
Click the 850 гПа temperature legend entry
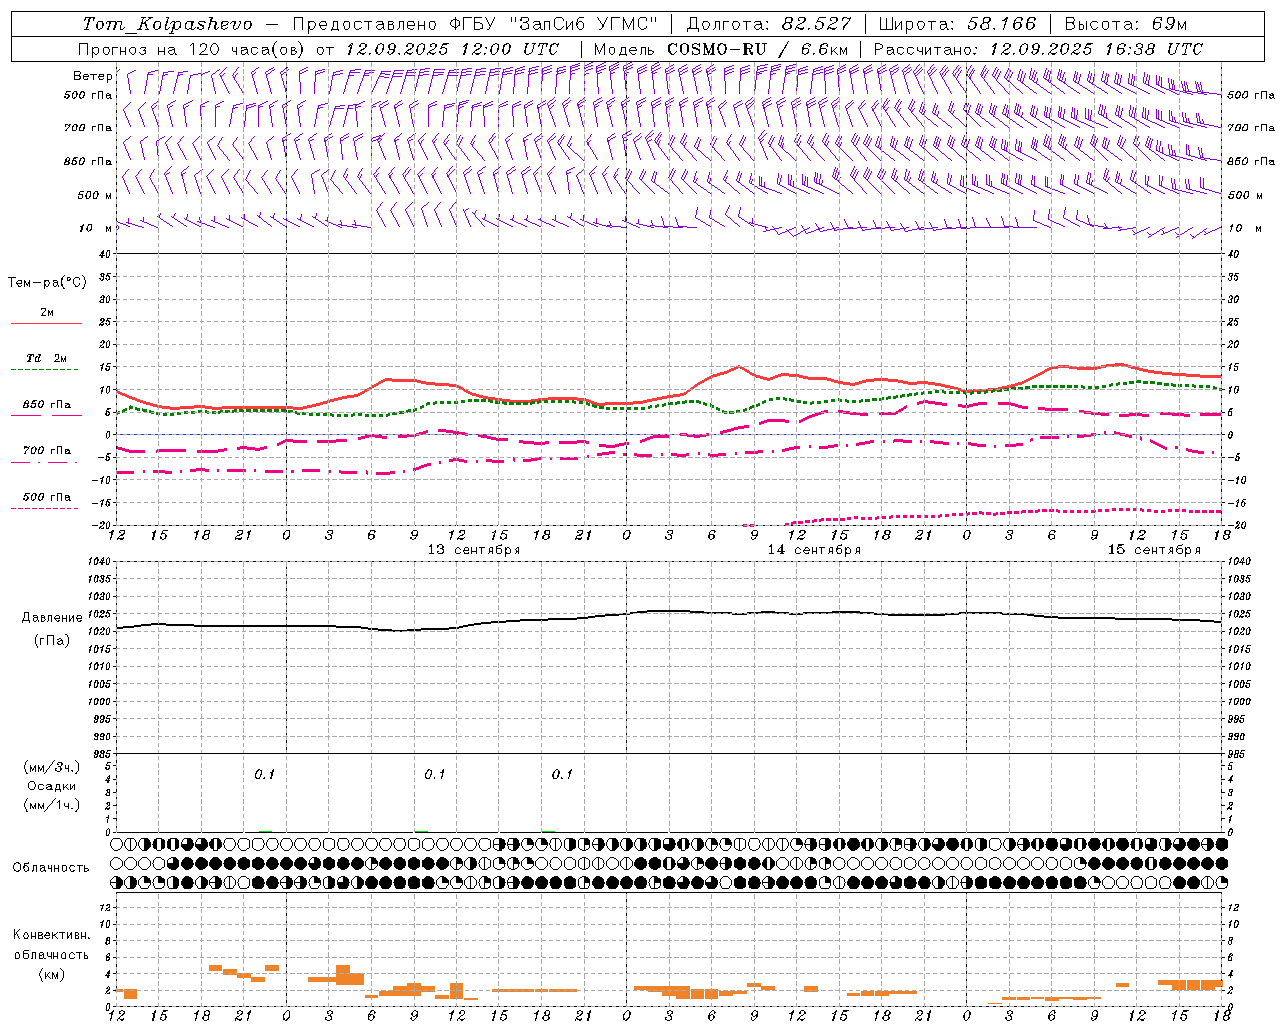(46, 405)
